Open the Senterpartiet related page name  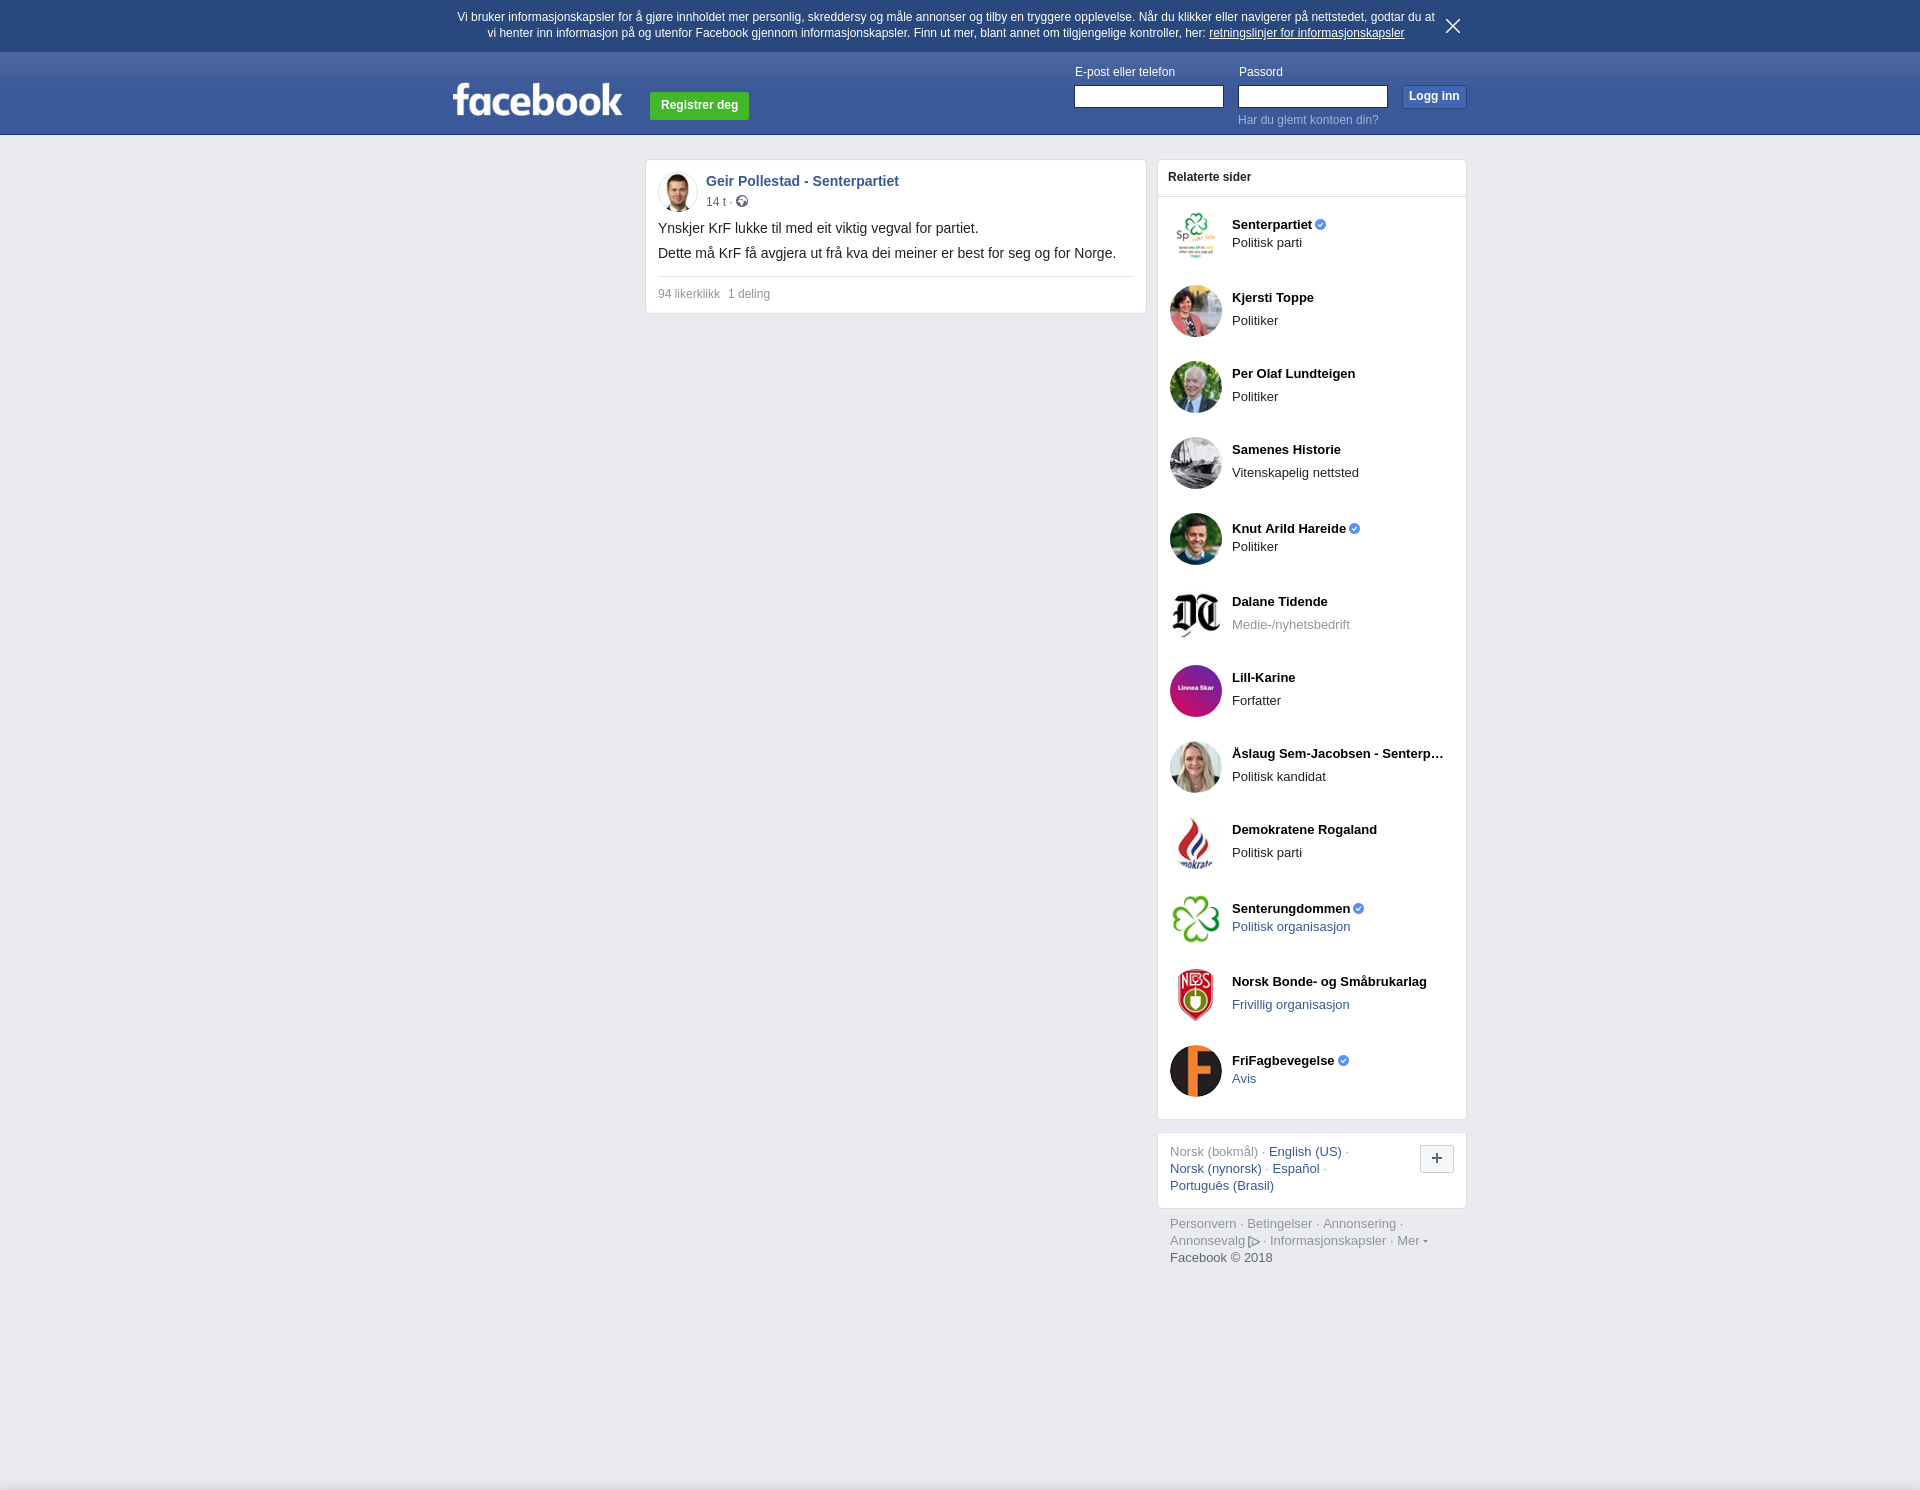[1272, 225]
